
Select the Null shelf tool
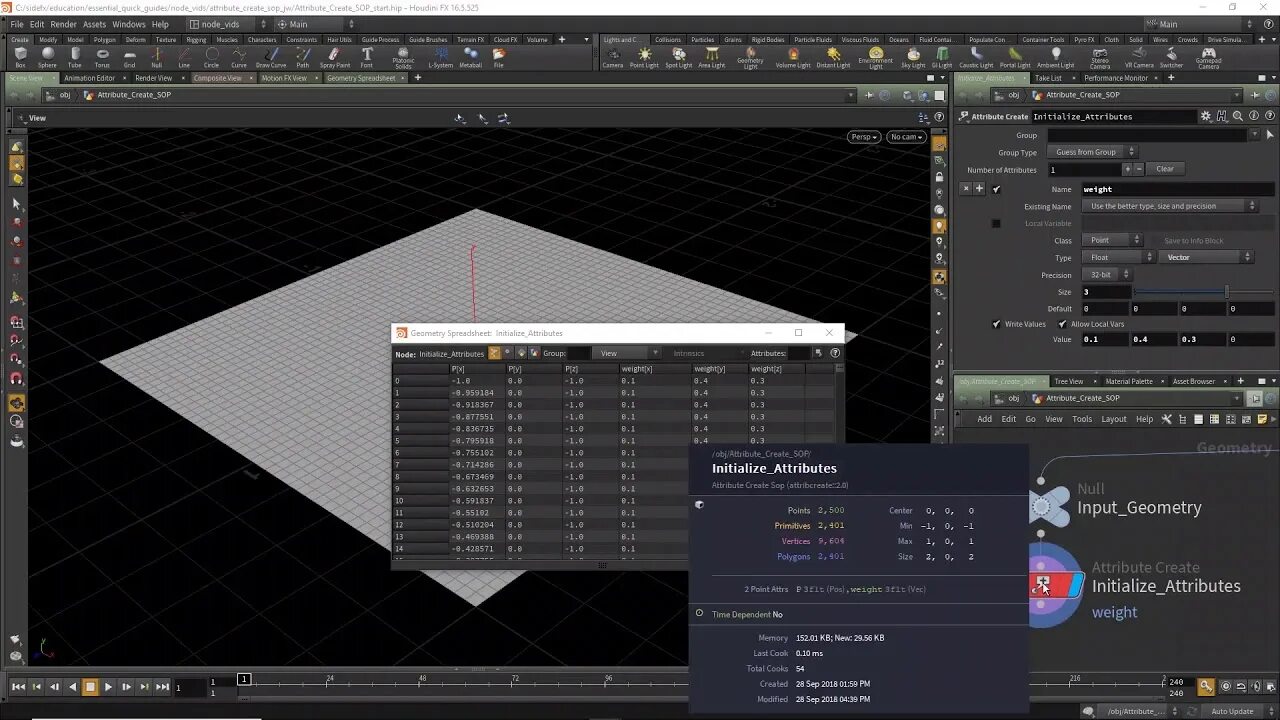(156, 58)
